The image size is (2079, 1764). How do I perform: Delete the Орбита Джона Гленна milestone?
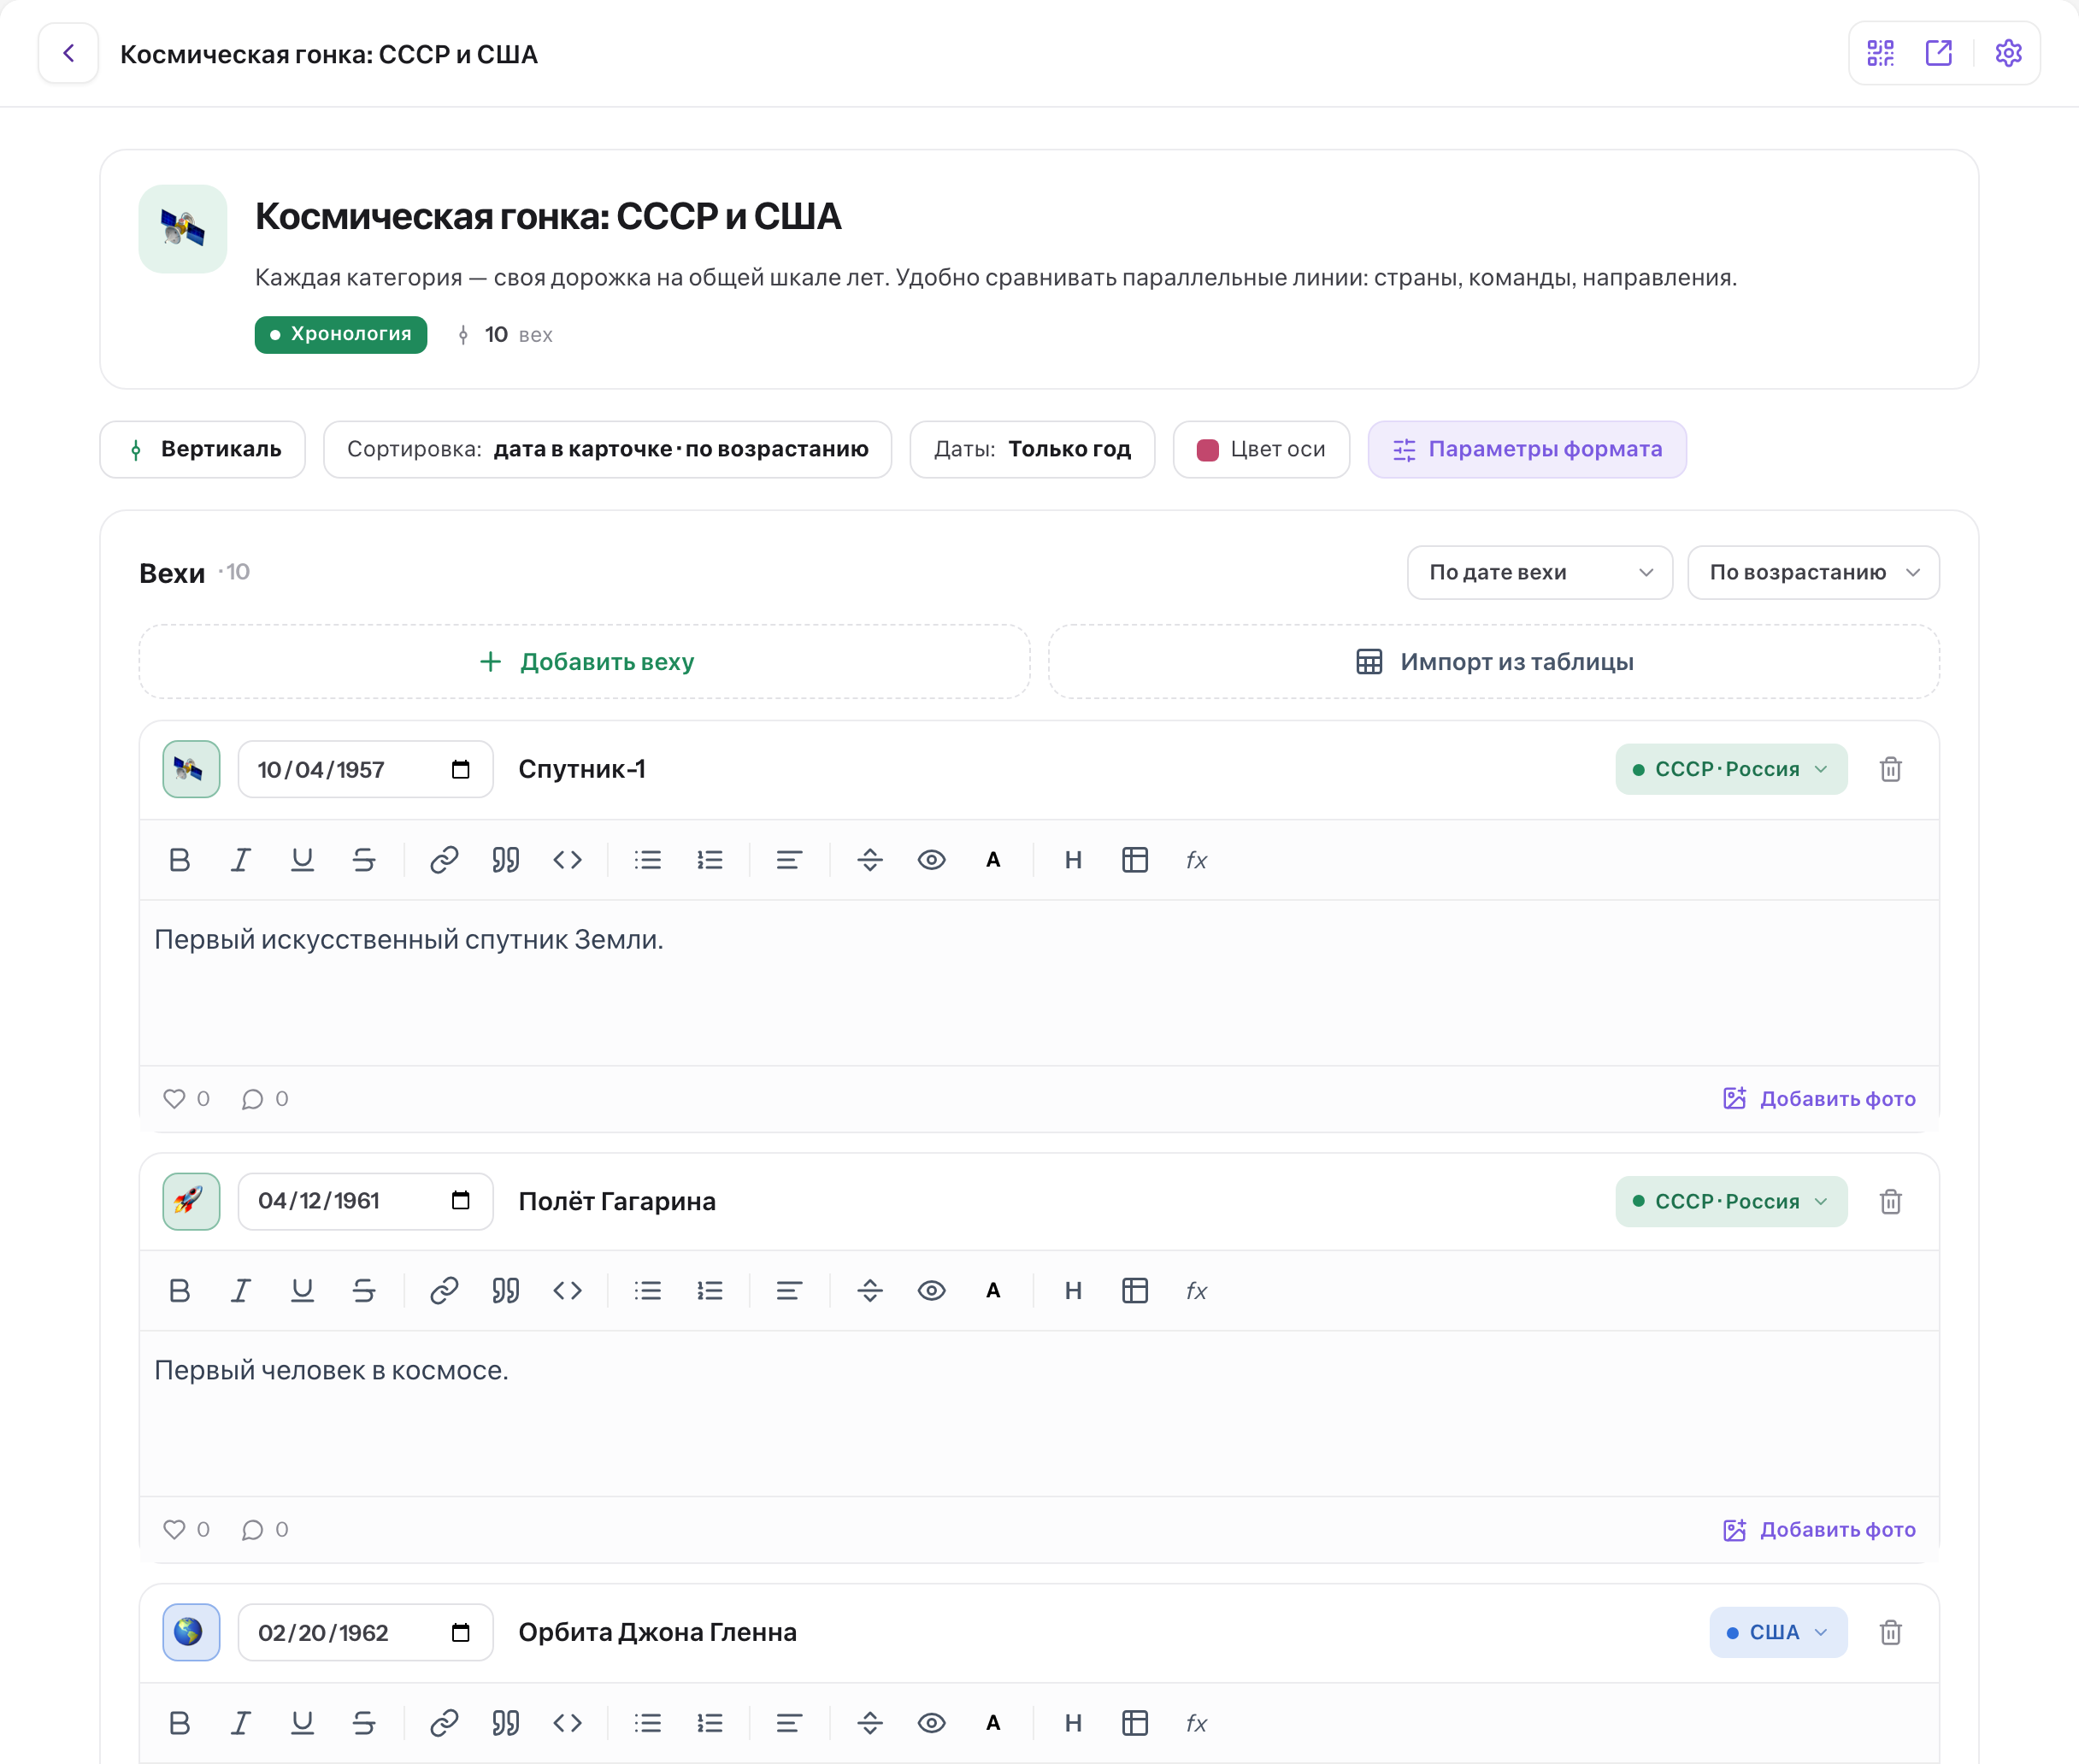pyautogui.click(x=1890, y=1632)
